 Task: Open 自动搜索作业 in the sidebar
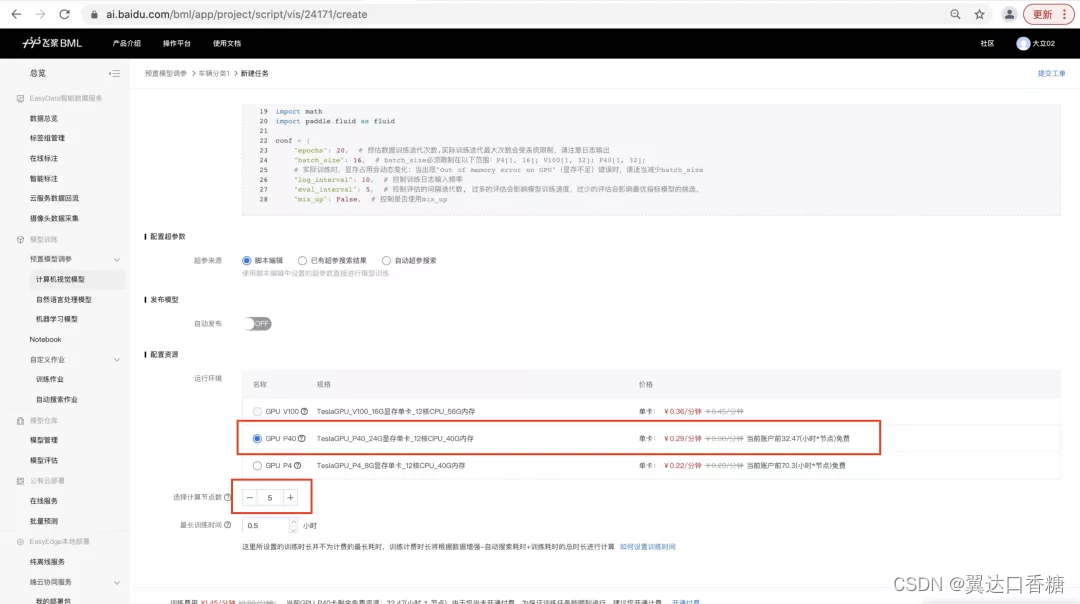(56, 399)
